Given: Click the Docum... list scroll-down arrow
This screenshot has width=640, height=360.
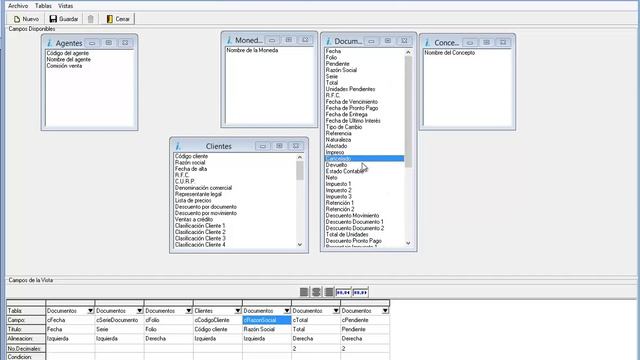Looking at the screenshot, I should click(x=408, y=243).
